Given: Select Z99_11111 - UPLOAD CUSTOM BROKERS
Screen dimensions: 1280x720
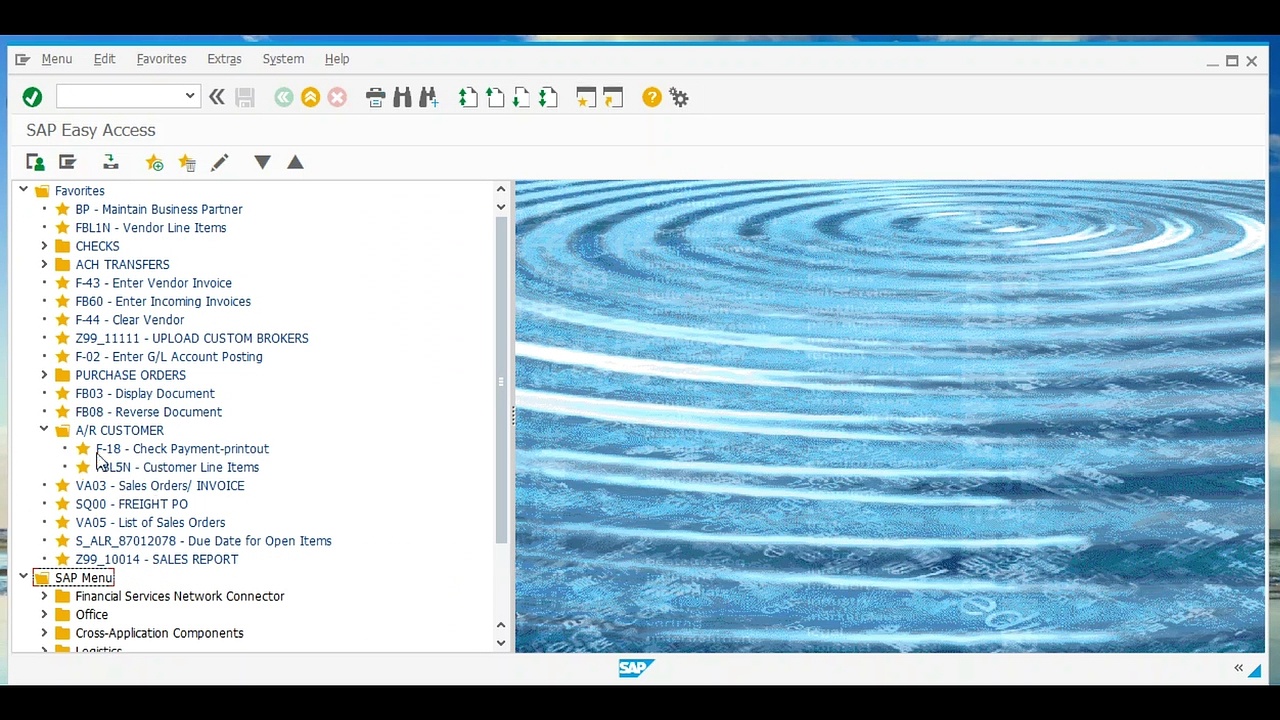Looking at the screenshot, I should click(x=192, y=338).
